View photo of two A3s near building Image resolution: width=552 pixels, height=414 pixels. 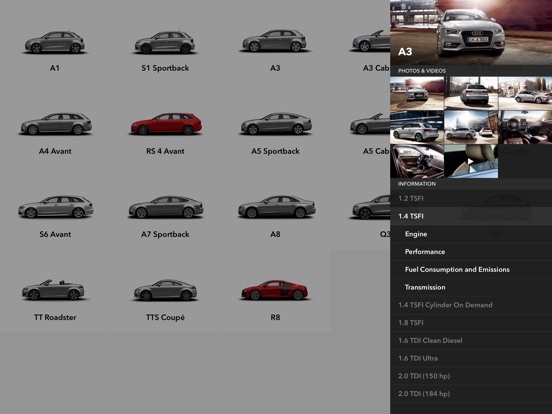471,127
